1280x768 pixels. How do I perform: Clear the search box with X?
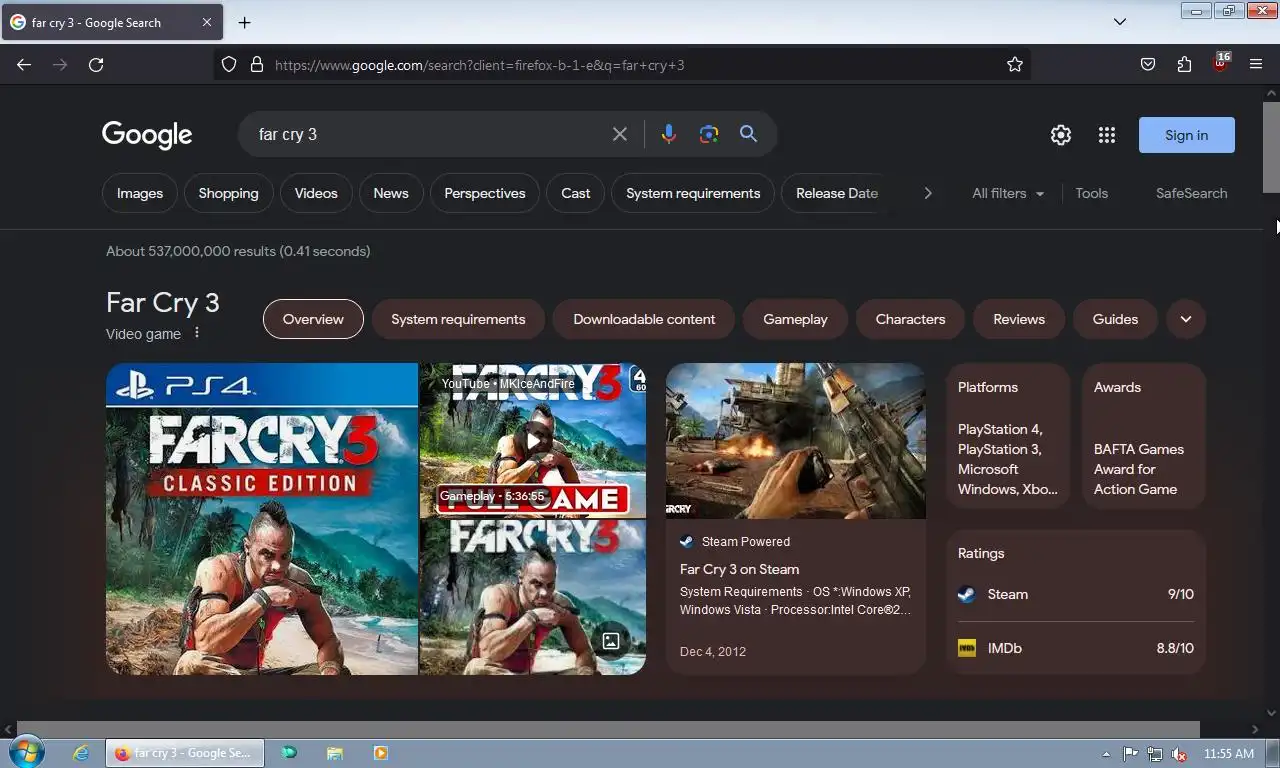point(620,134)
